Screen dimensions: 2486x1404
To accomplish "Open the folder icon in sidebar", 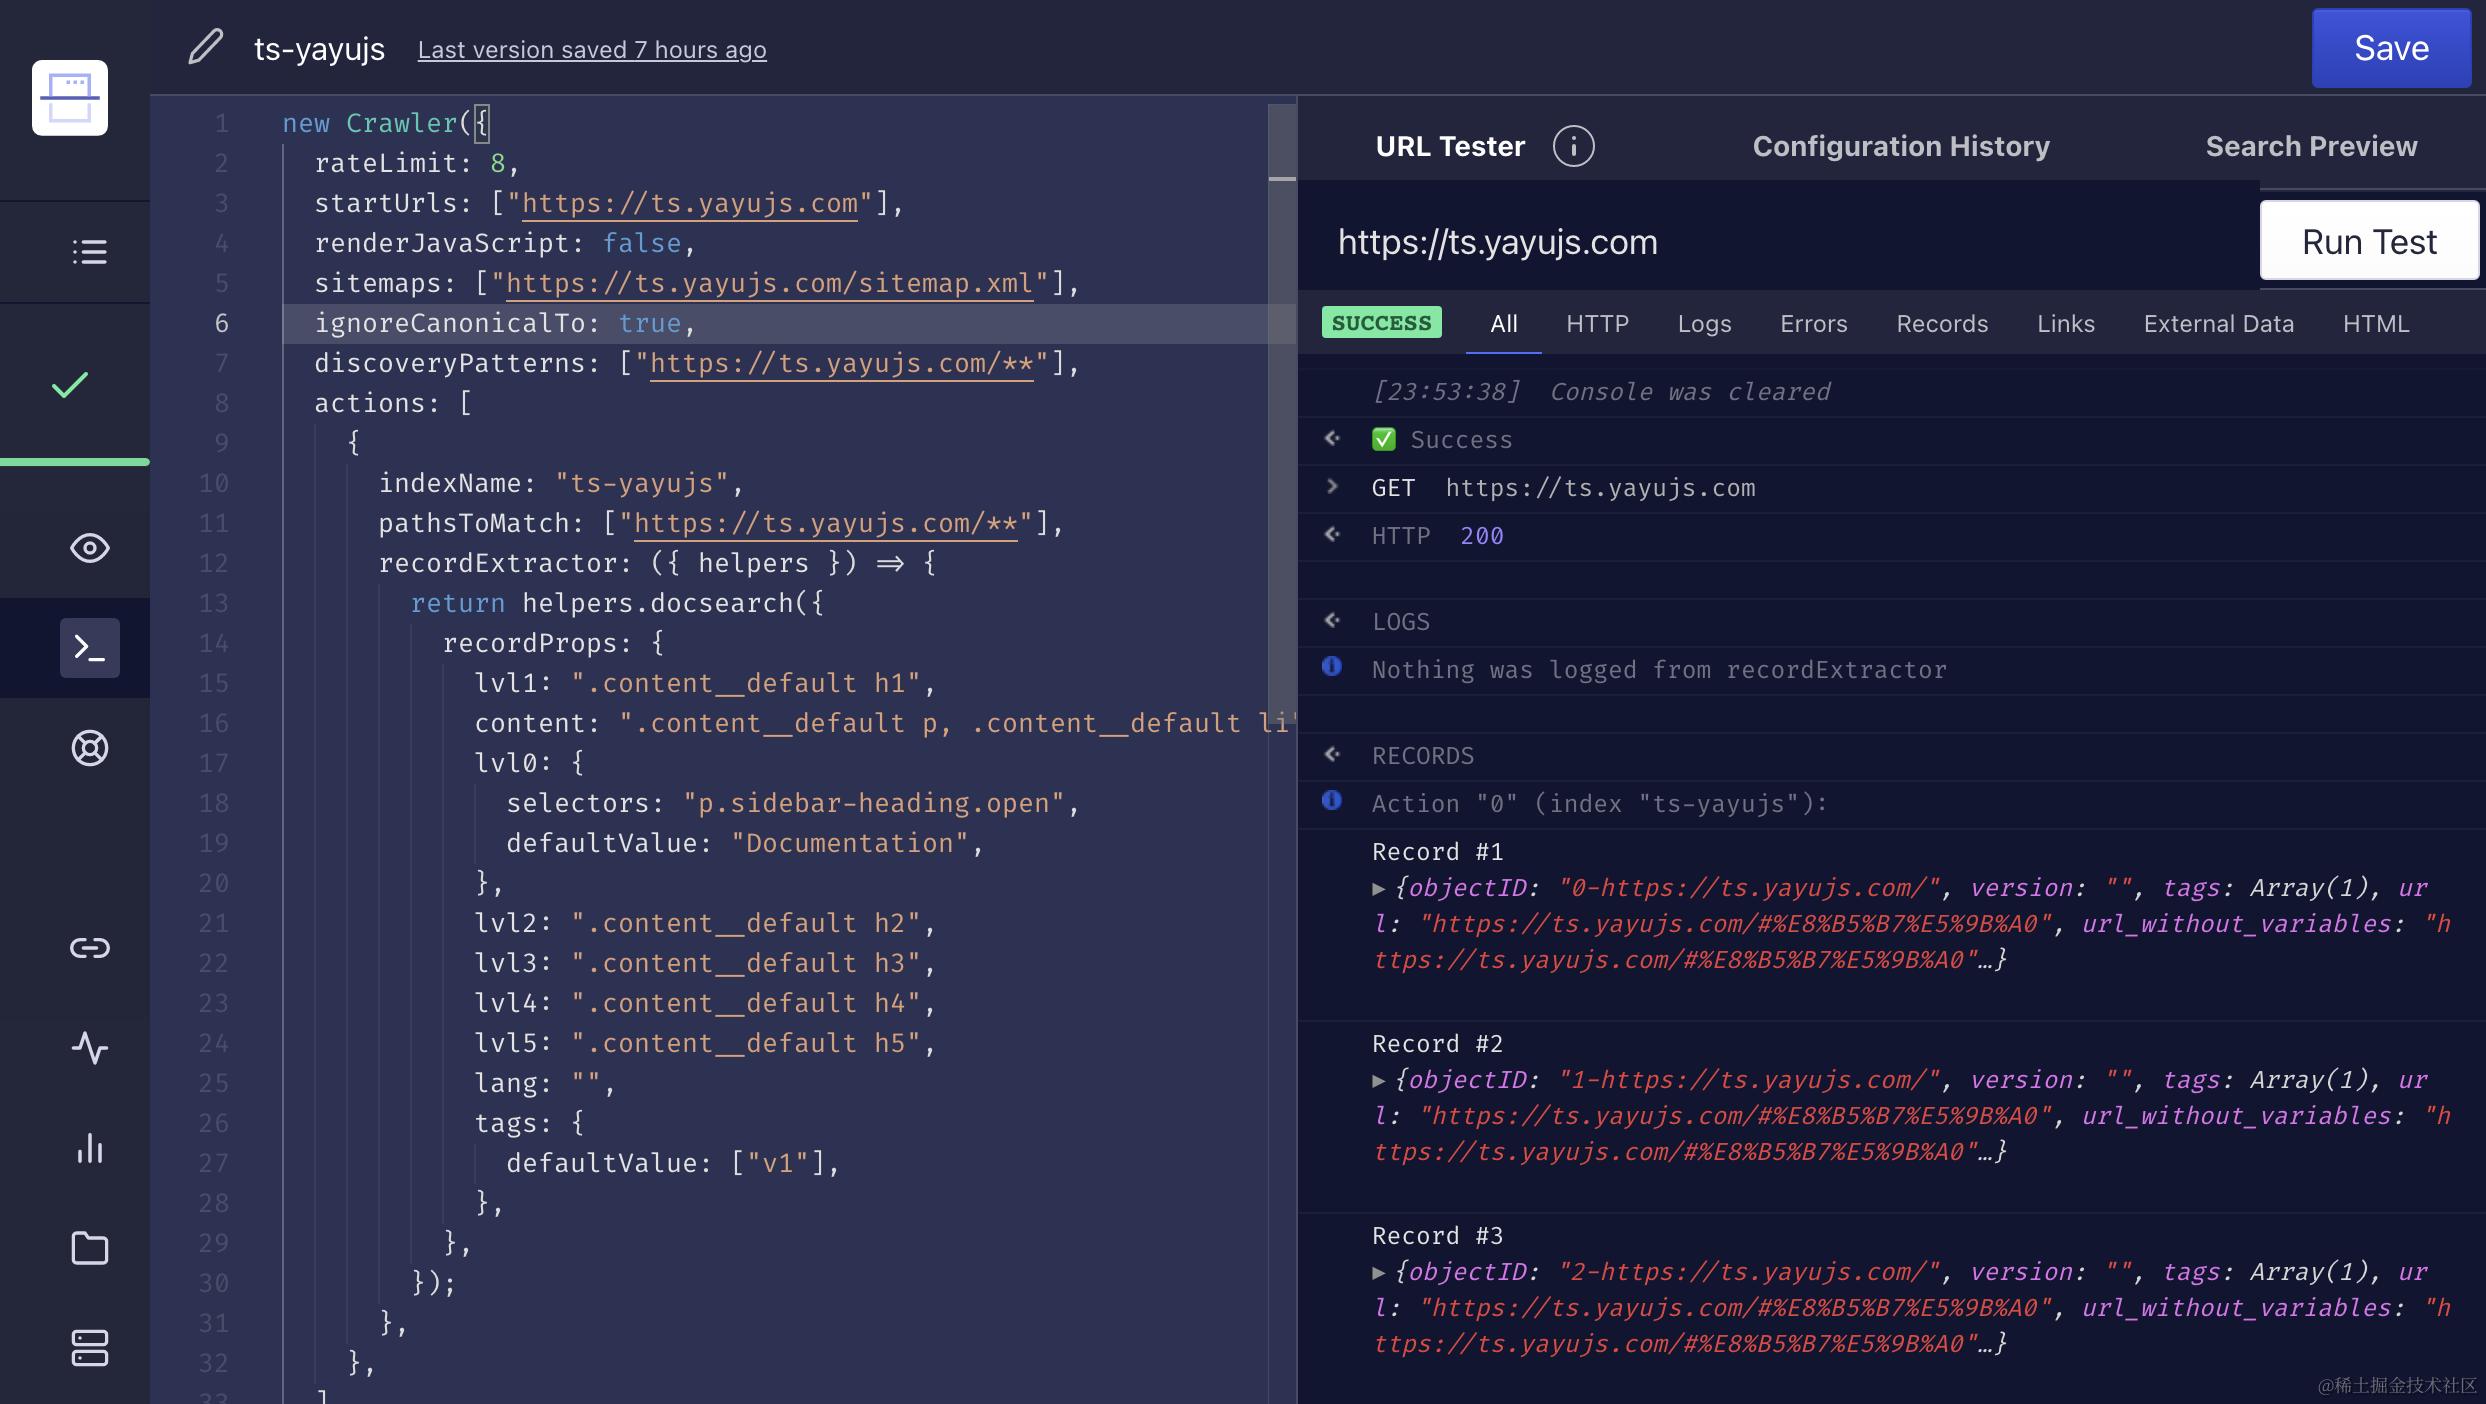I will tap(89, 1248).
